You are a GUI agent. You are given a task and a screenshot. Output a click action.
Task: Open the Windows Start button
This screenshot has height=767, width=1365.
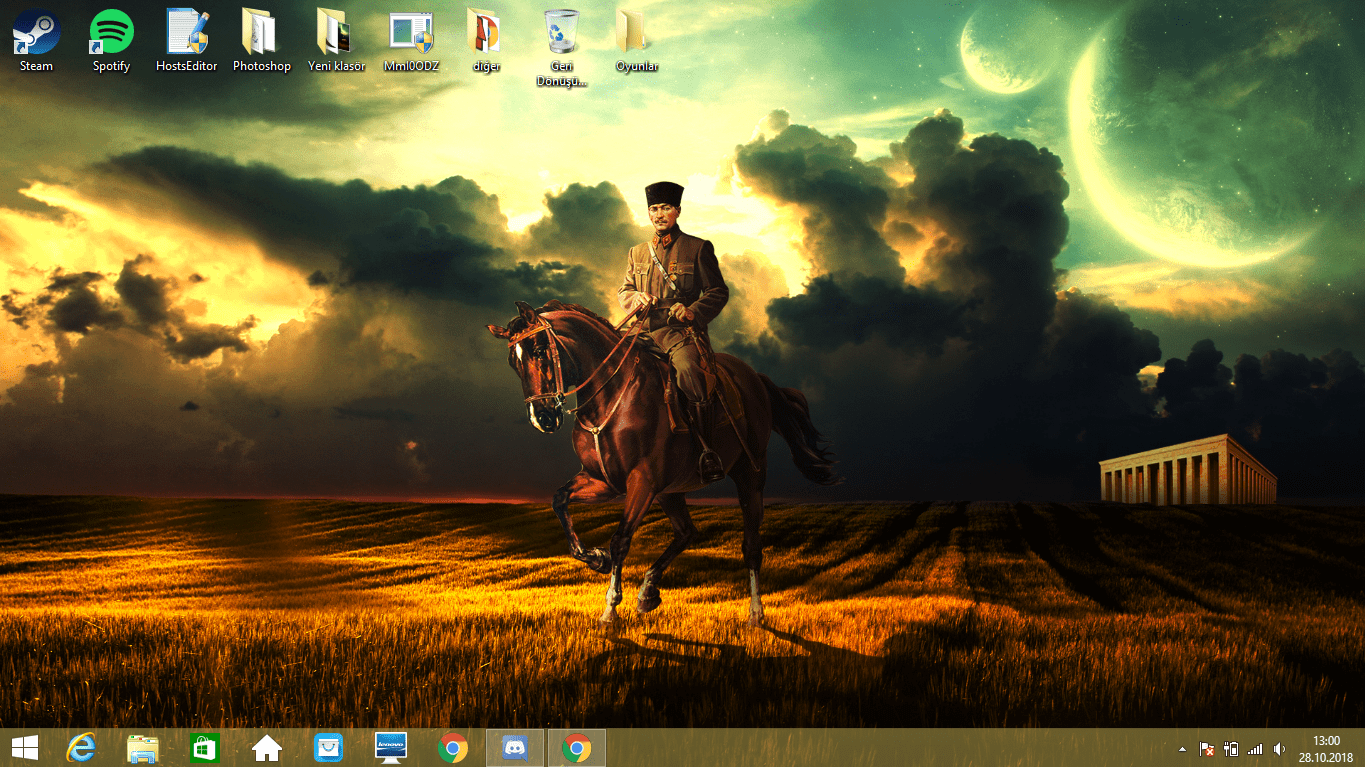click(x=25, y=748)
